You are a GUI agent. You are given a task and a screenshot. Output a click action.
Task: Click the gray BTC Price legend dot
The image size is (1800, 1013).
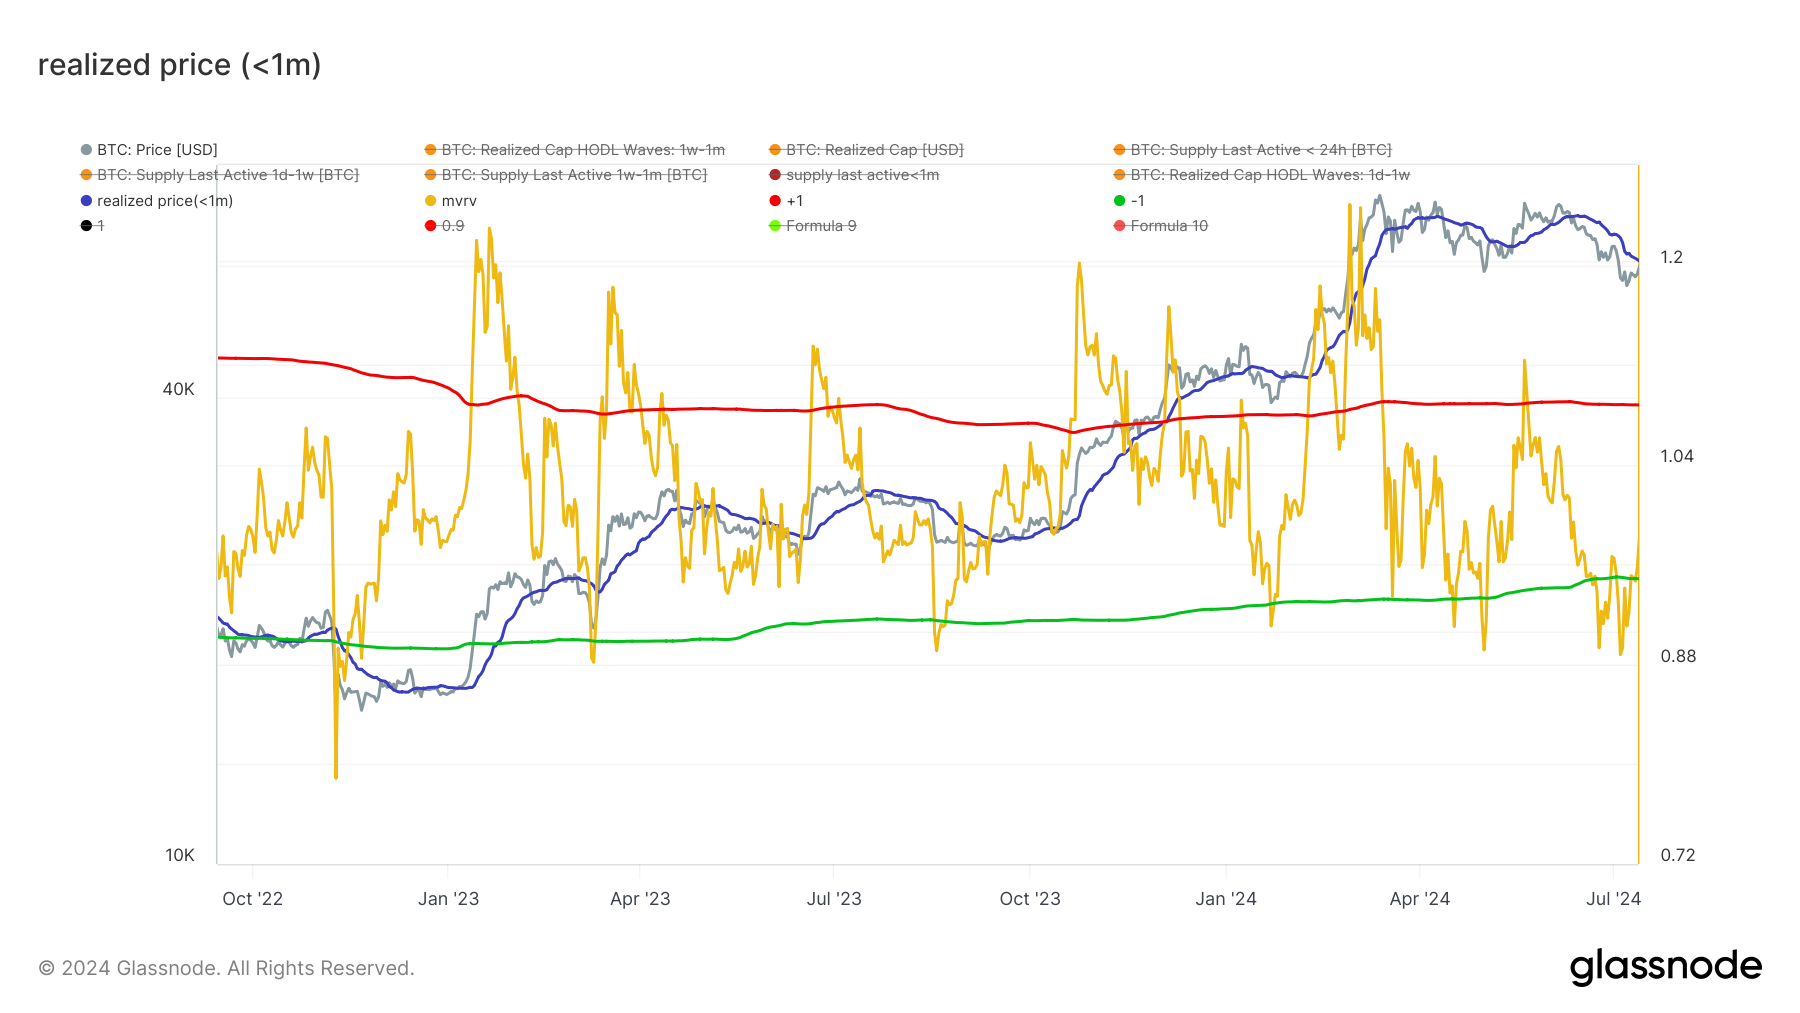pyautogui.click(x=86, y=150)
